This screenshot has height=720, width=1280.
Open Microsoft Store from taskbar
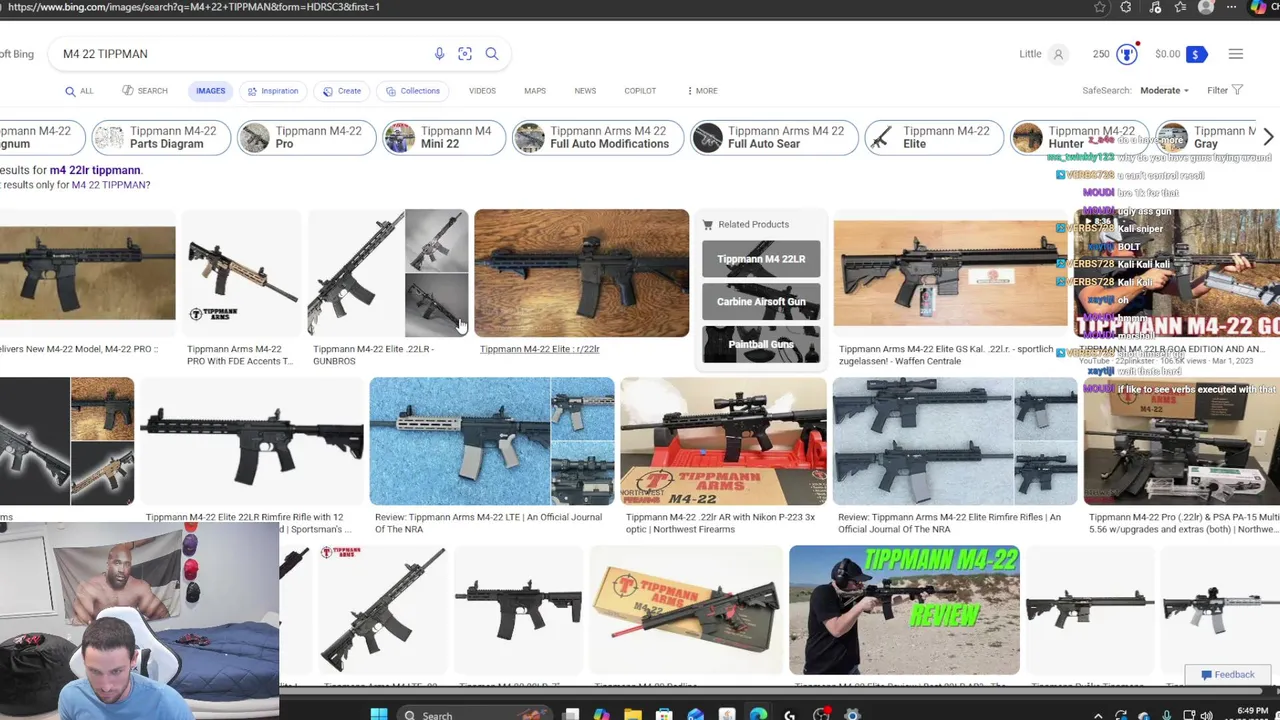664,715
